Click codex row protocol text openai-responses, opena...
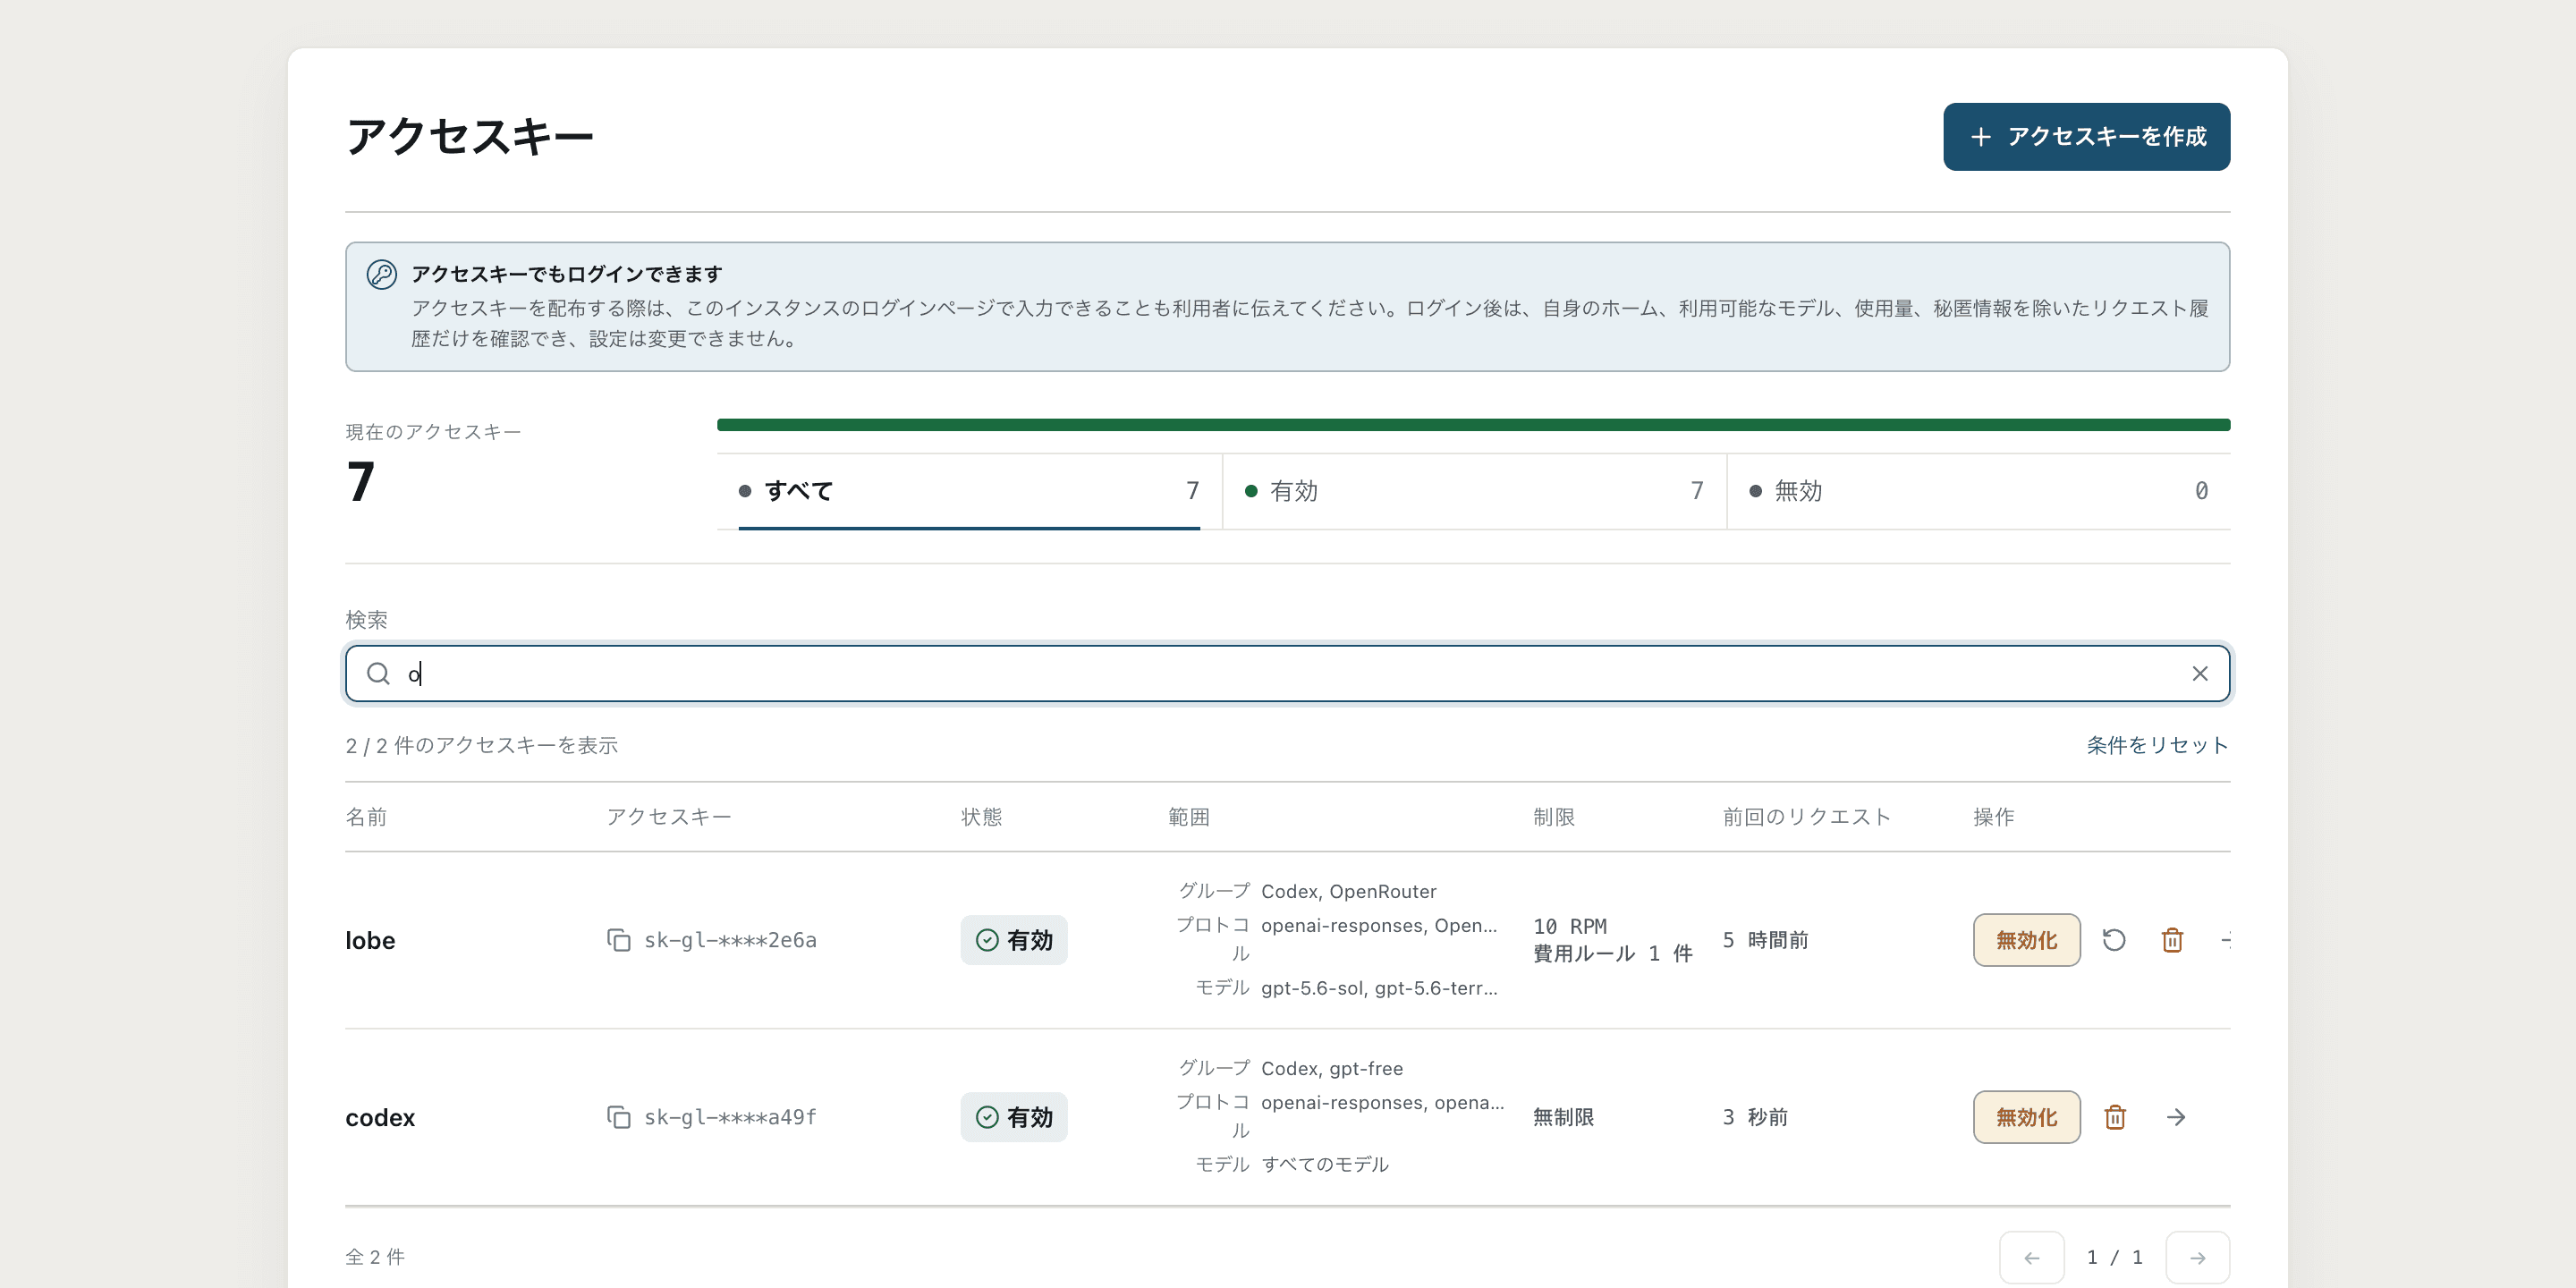Viewport: 2576px width, 1288px height. (1382, 1102)
